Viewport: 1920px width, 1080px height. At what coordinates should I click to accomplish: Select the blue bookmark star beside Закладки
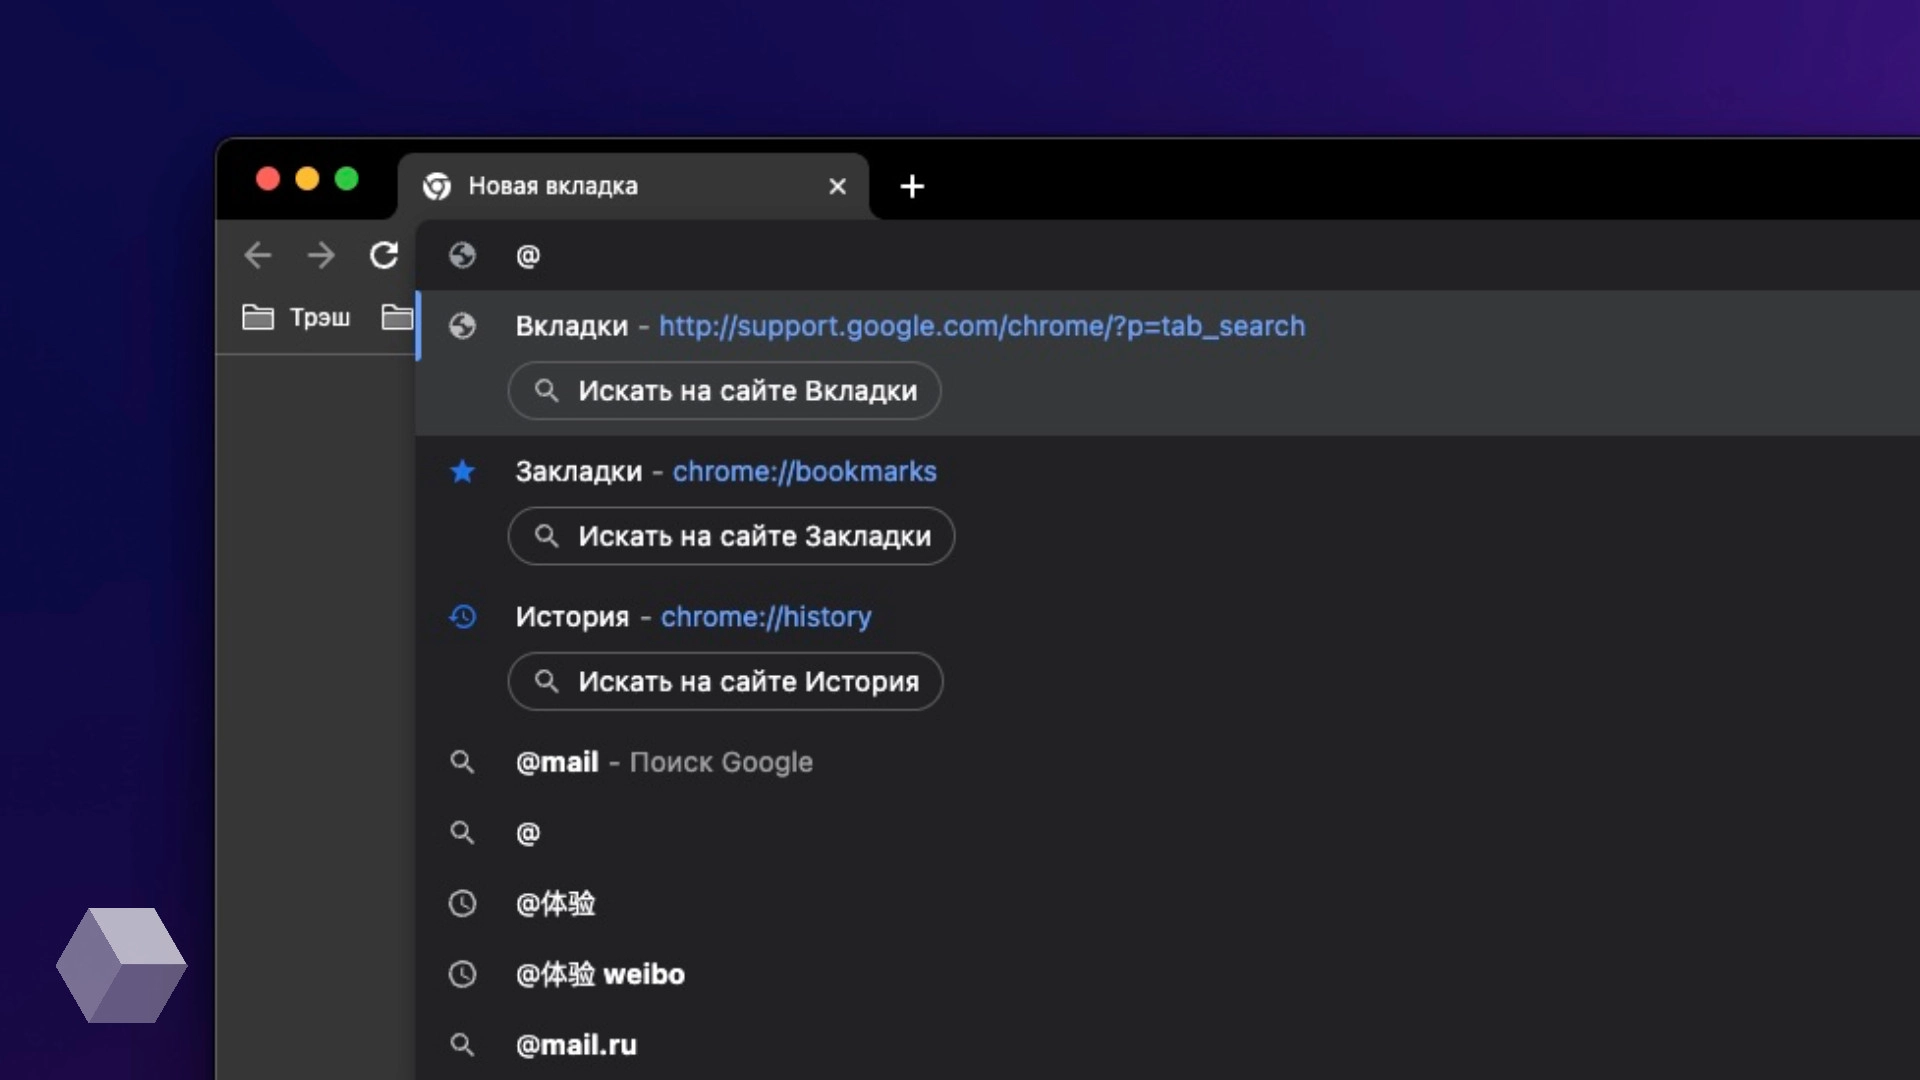pos(463,471)
